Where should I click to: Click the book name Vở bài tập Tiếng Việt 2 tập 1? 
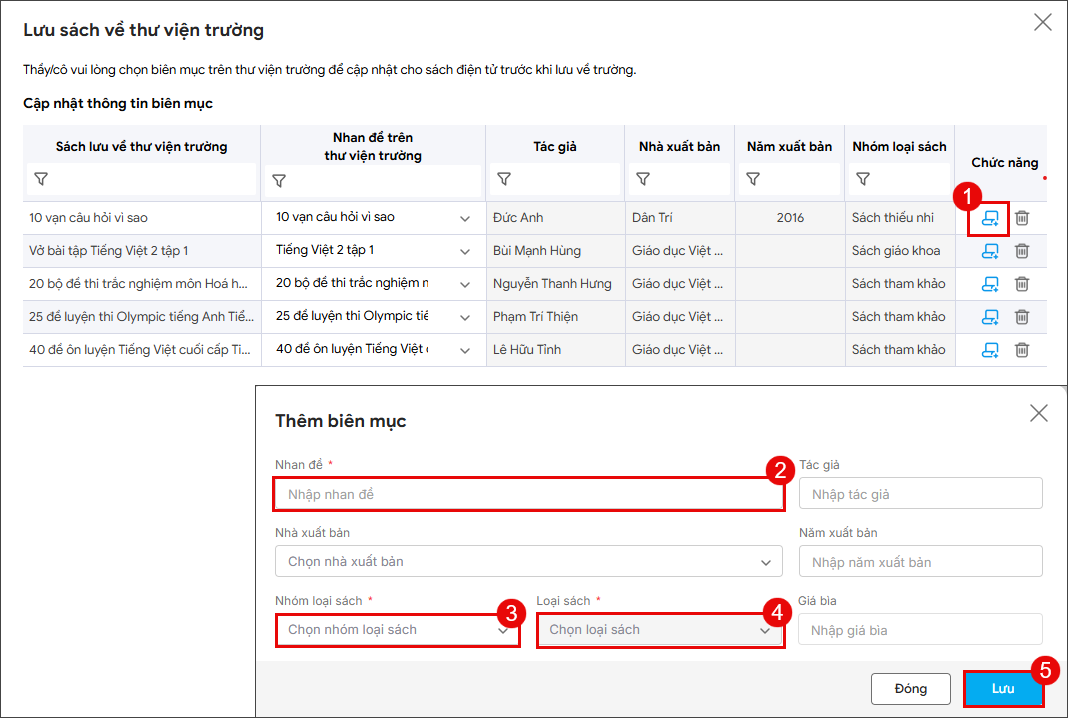click(109, 251)
